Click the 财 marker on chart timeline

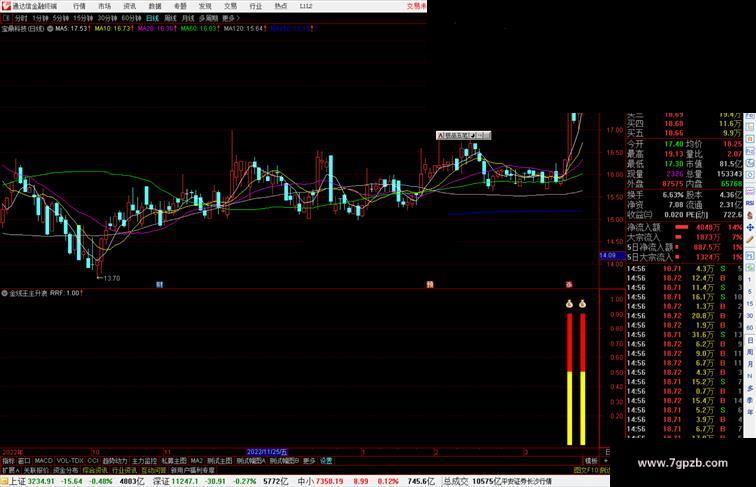[160, 284]
